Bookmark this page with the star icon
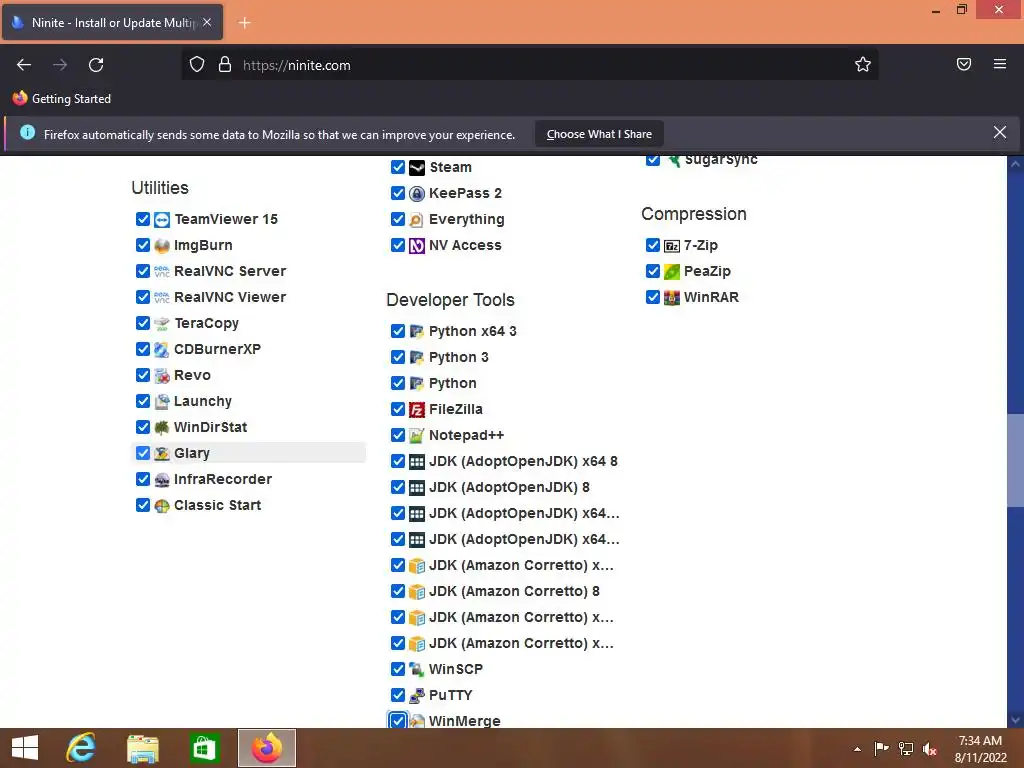Screen dimensions: 1024x768 click(863, 64)
